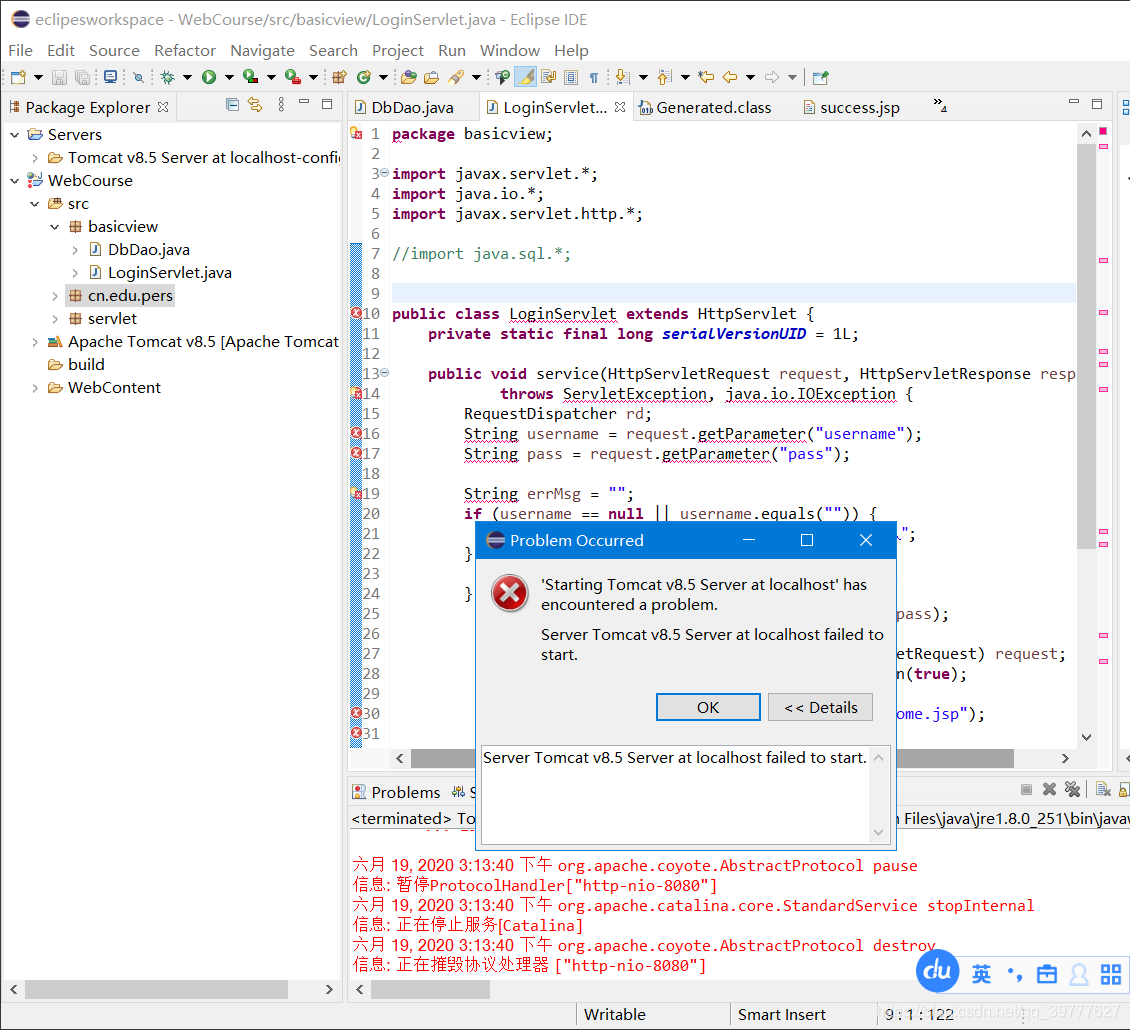Open the Navigate menu

click(262, 50)
